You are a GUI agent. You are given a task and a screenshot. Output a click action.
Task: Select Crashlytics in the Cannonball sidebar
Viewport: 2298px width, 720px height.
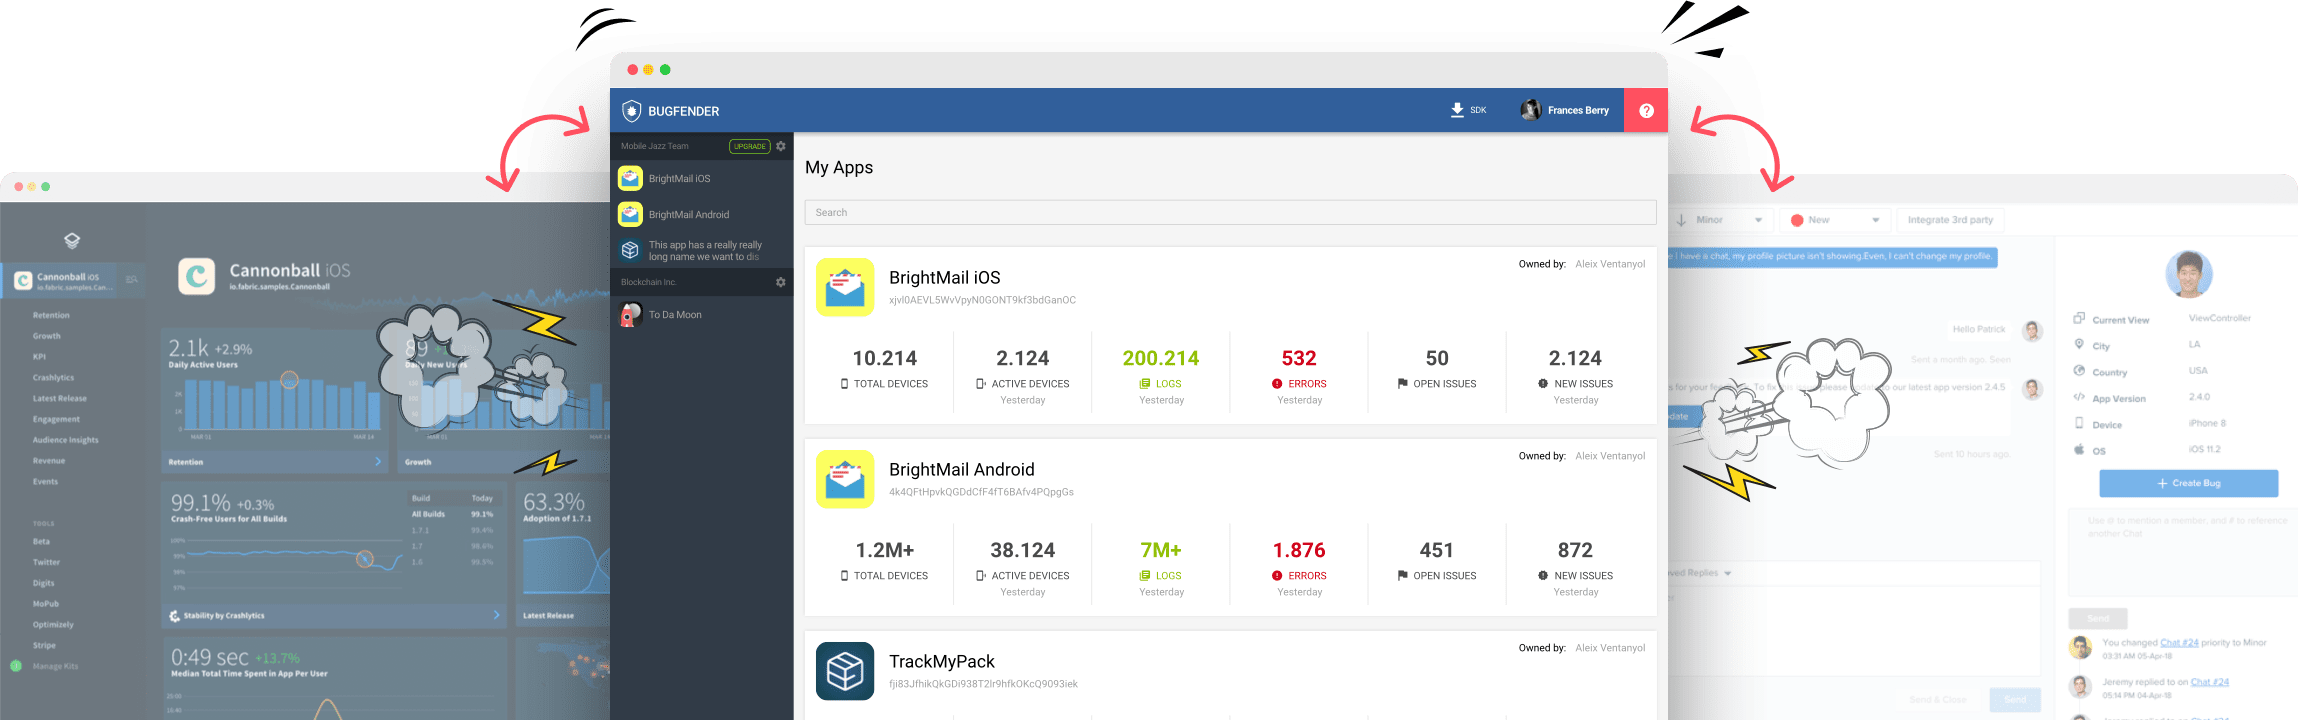53,378
